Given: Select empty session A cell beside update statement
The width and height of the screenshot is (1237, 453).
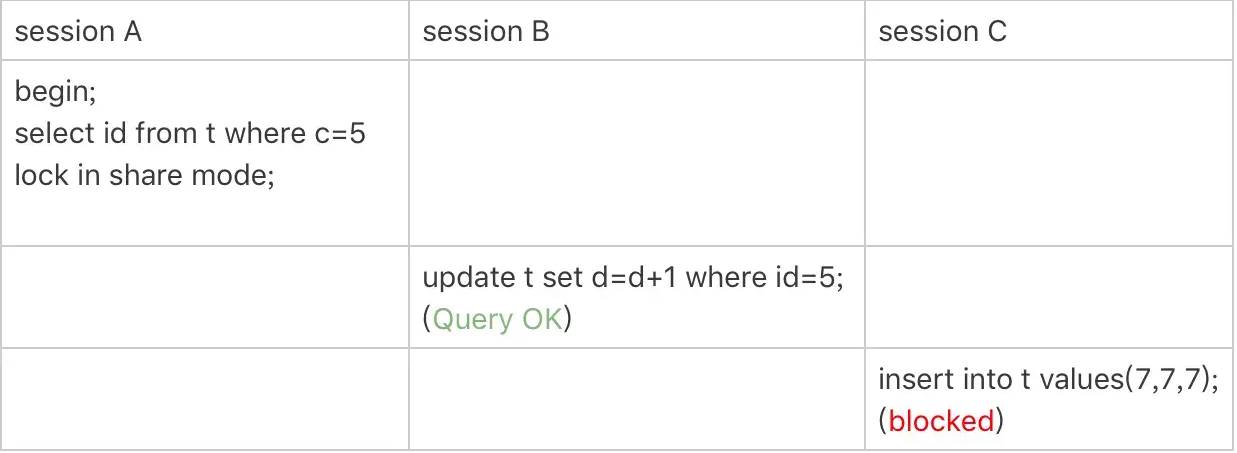Looking at the screenshot, I should [x=205, y=298].
